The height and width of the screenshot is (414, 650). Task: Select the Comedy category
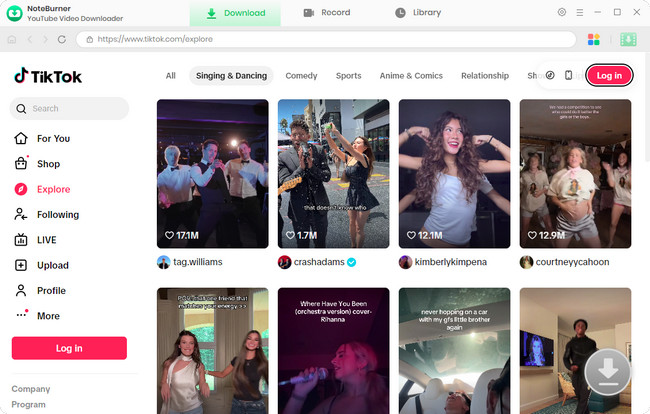pyautogui.click(x=301, y=76)
